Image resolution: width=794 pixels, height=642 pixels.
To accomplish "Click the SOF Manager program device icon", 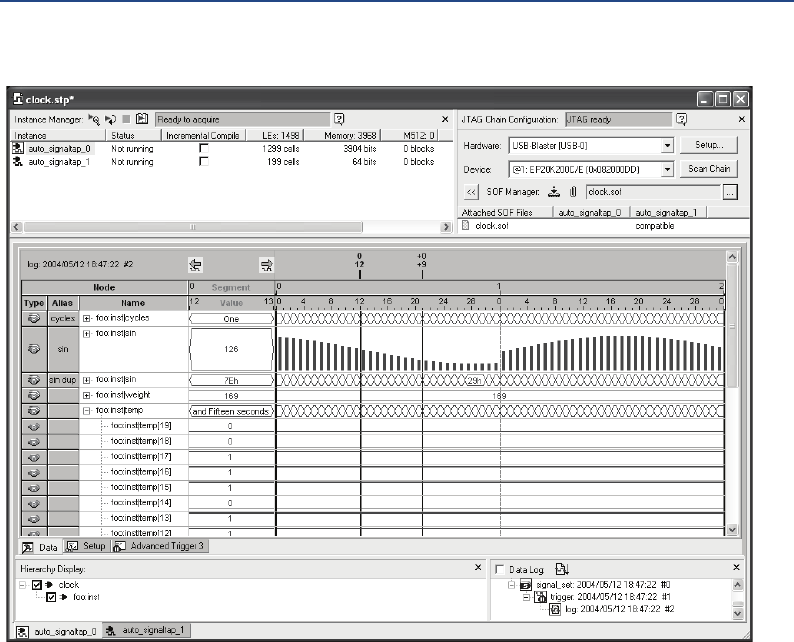I will pos(553,192).
